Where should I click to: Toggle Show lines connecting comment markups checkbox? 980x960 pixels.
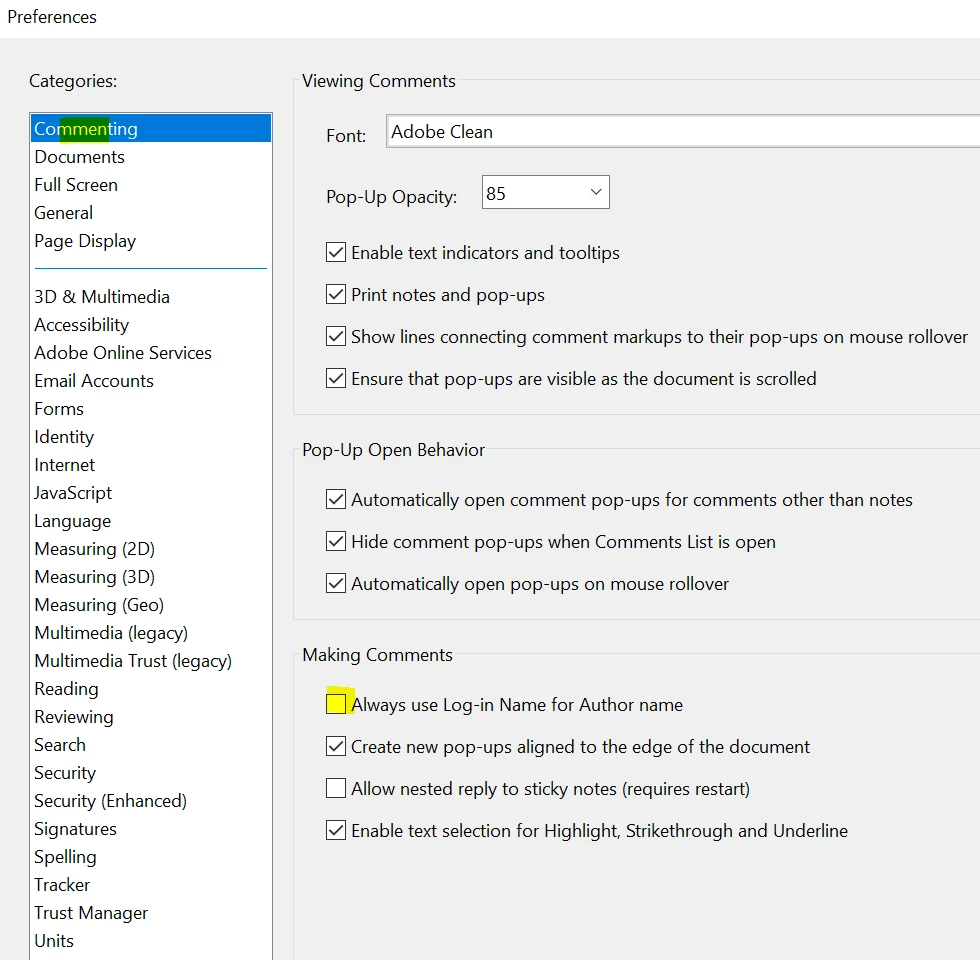tap(336, 336)
